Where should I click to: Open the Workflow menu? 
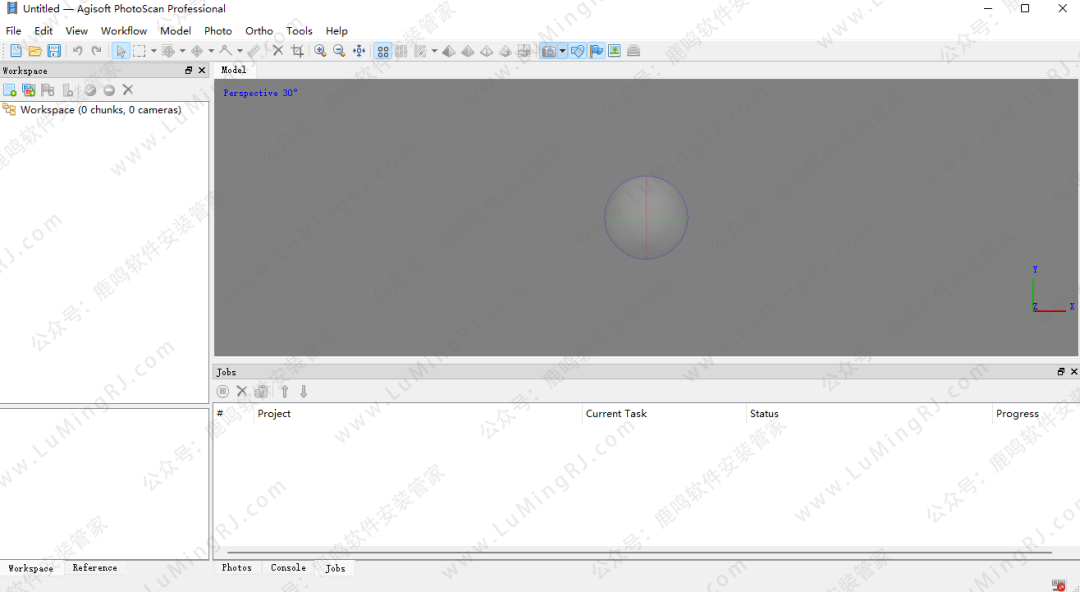(x=123, y=31)
